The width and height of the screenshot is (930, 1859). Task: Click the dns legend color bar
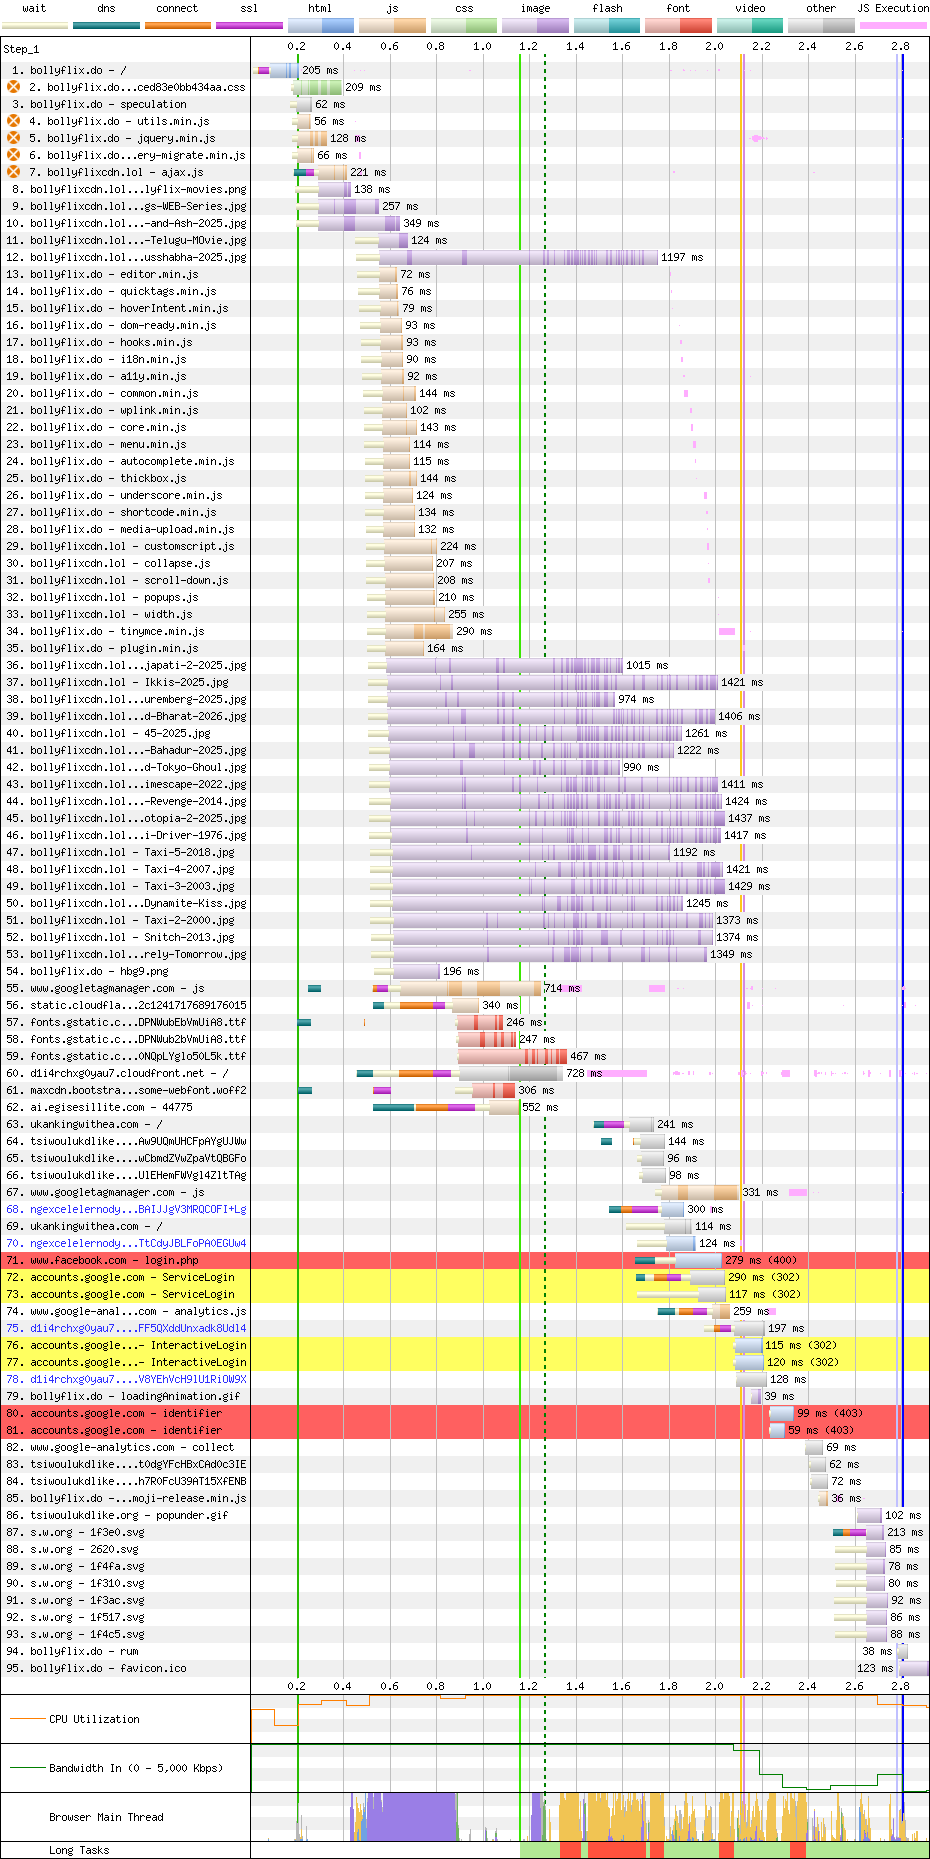106,25
